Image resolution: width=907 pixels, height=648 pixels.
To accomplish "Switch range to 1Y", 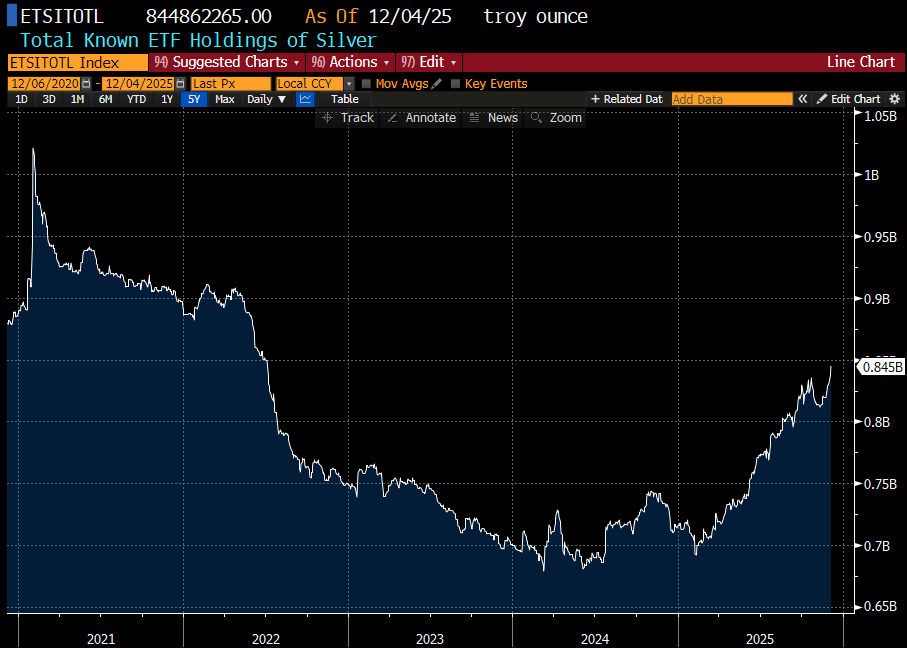I will pos(167,99).
